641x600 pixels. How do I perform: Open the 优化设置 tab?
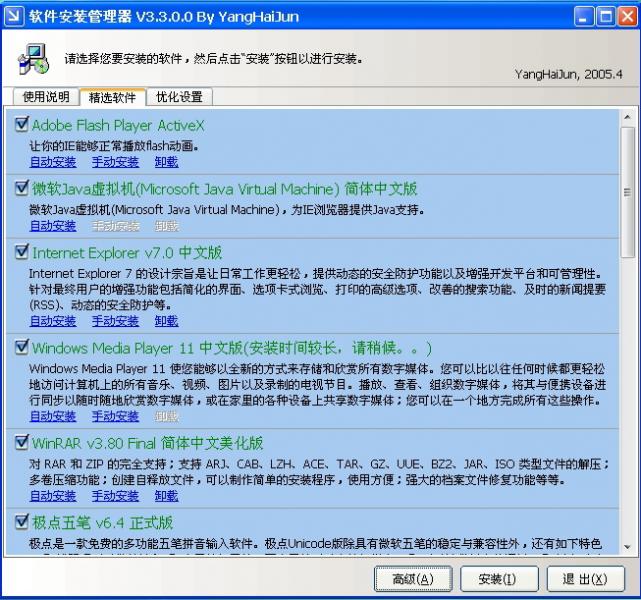(179, 97)
